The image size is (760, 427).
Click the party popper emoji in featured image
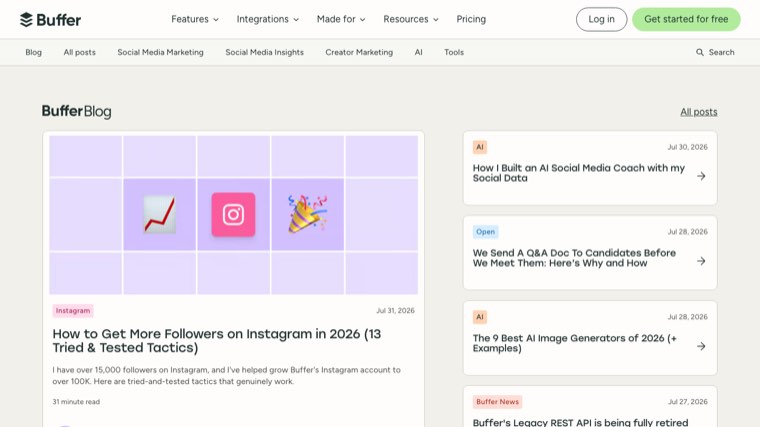click(308, 214)
